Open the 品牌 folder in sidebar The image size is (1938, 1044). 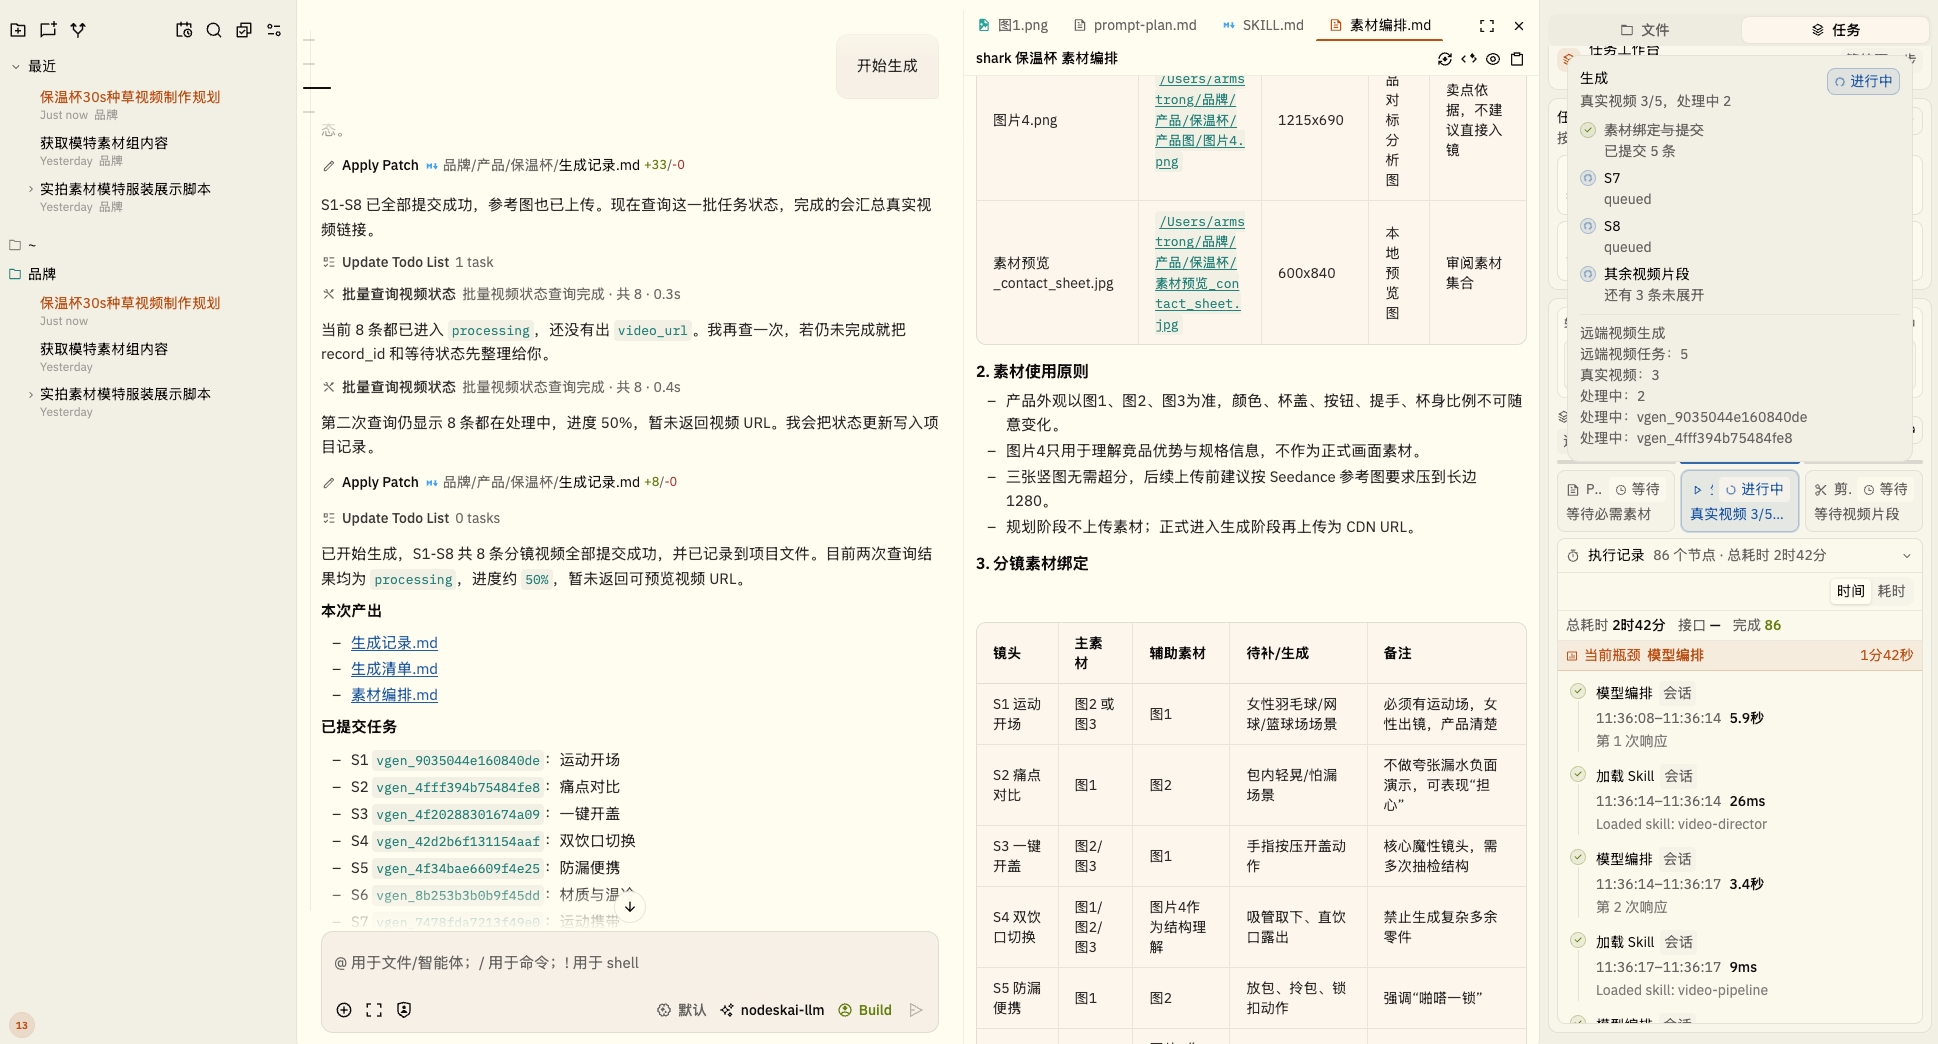[x=42, y=274]
